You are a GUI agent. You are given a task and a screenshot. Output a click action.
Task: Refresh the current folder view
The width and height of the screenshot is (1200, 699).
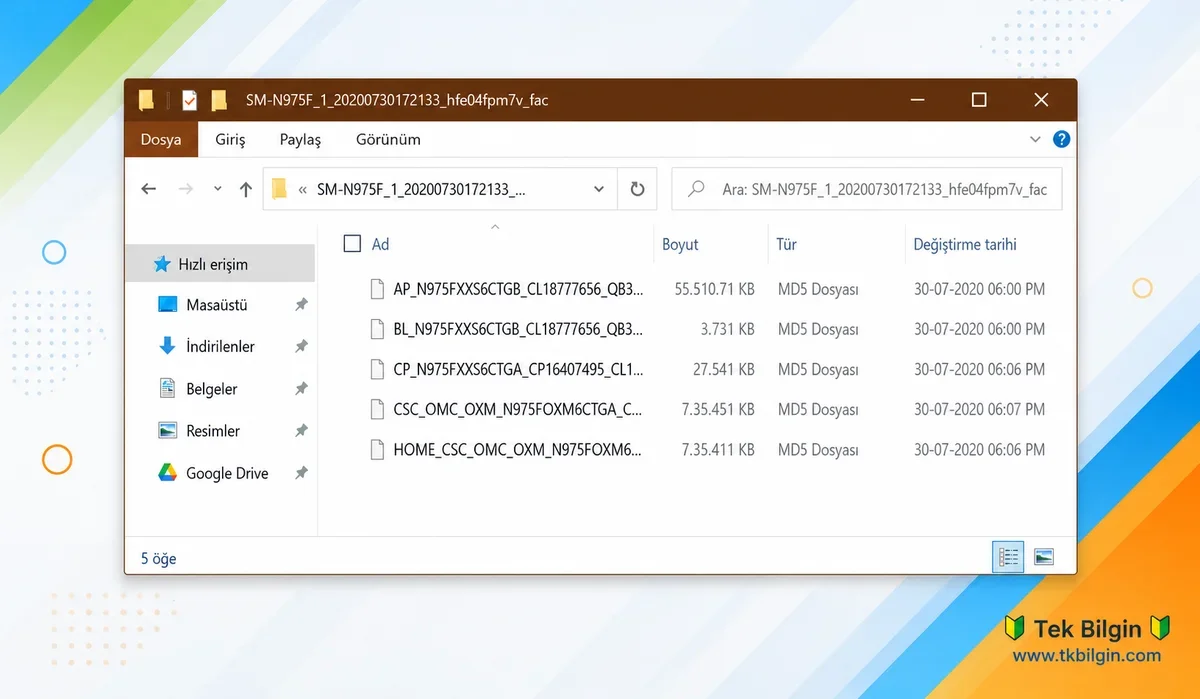[637, 189]
